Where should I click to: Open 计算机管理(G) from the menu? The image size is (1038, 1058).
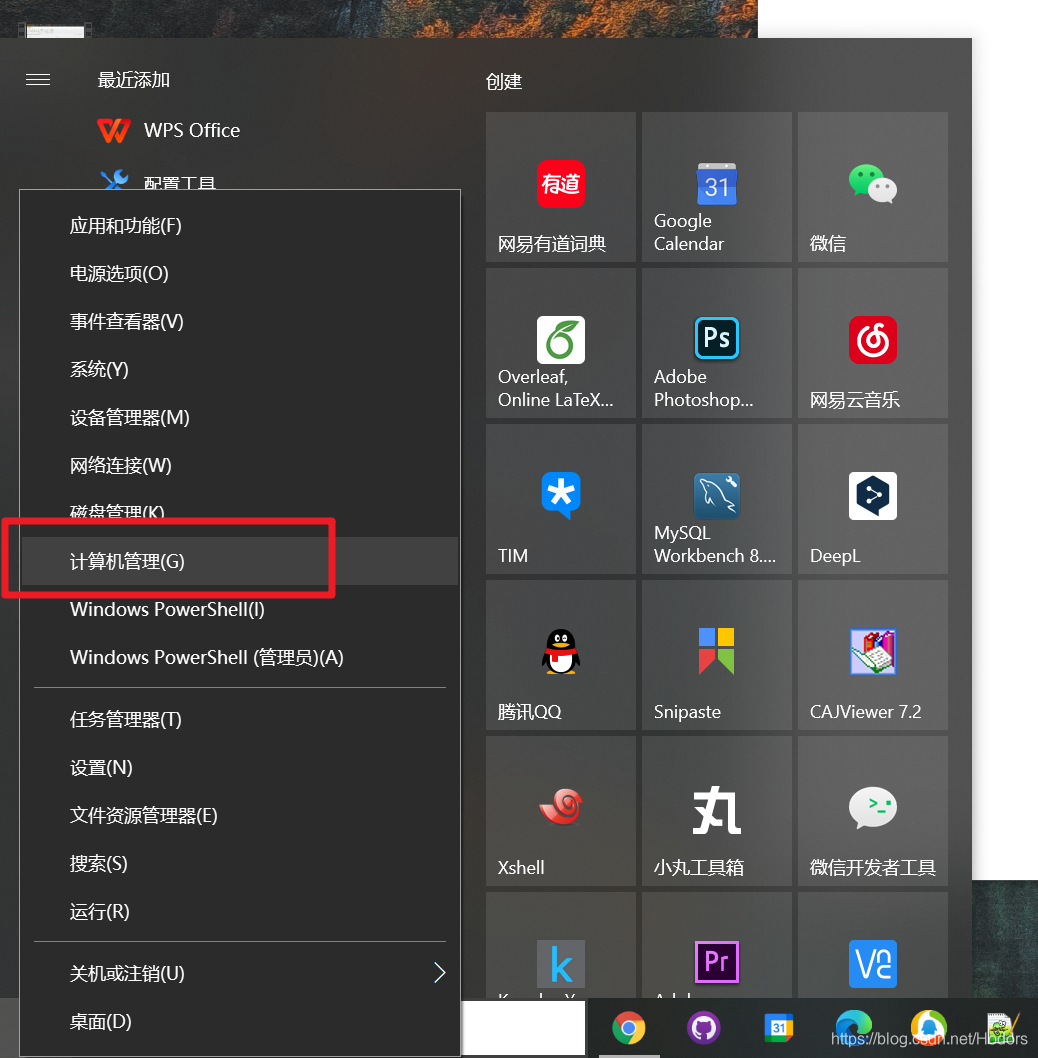pyautogui.click(x=240, y=561)
